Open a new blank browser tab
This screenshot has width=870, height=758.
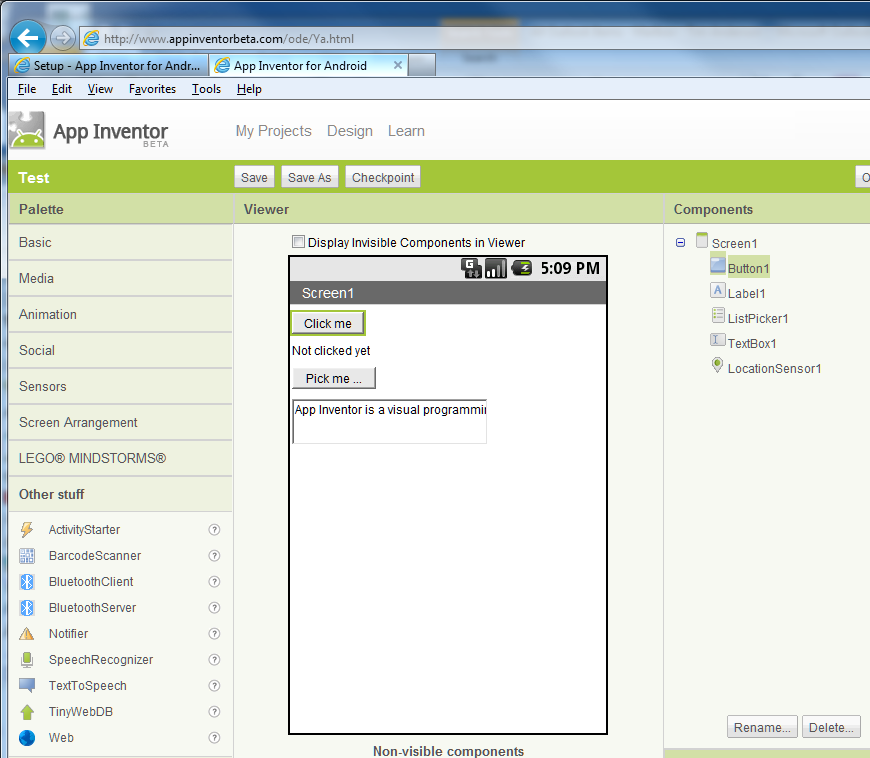coord(422,65)
